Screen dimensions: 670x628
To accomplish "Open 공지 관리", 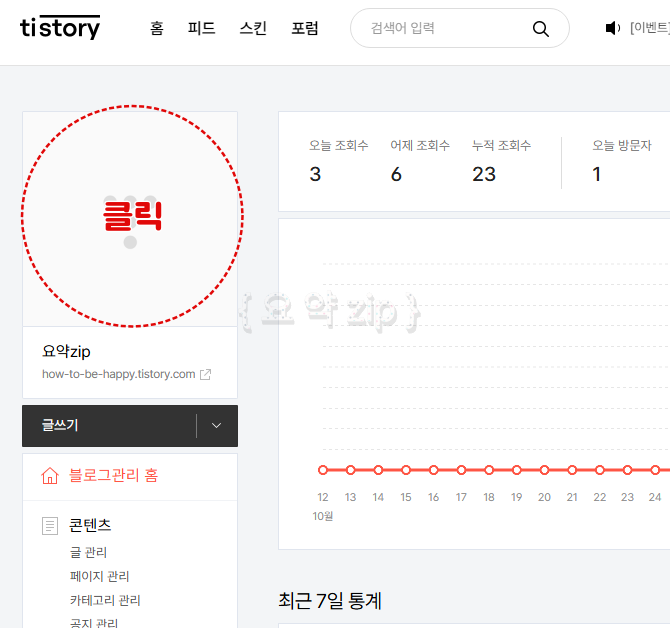I will (x=94, y=623).
